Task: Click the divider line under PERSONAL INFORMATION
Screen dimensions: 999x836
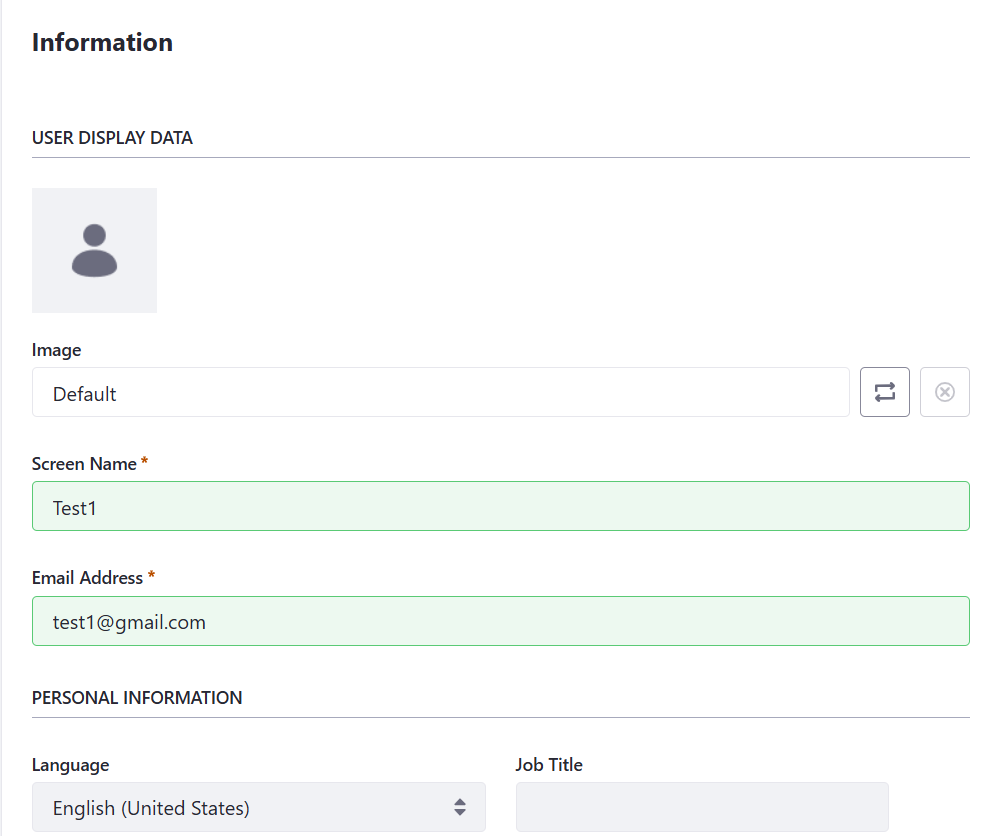Action: [501, 717]
